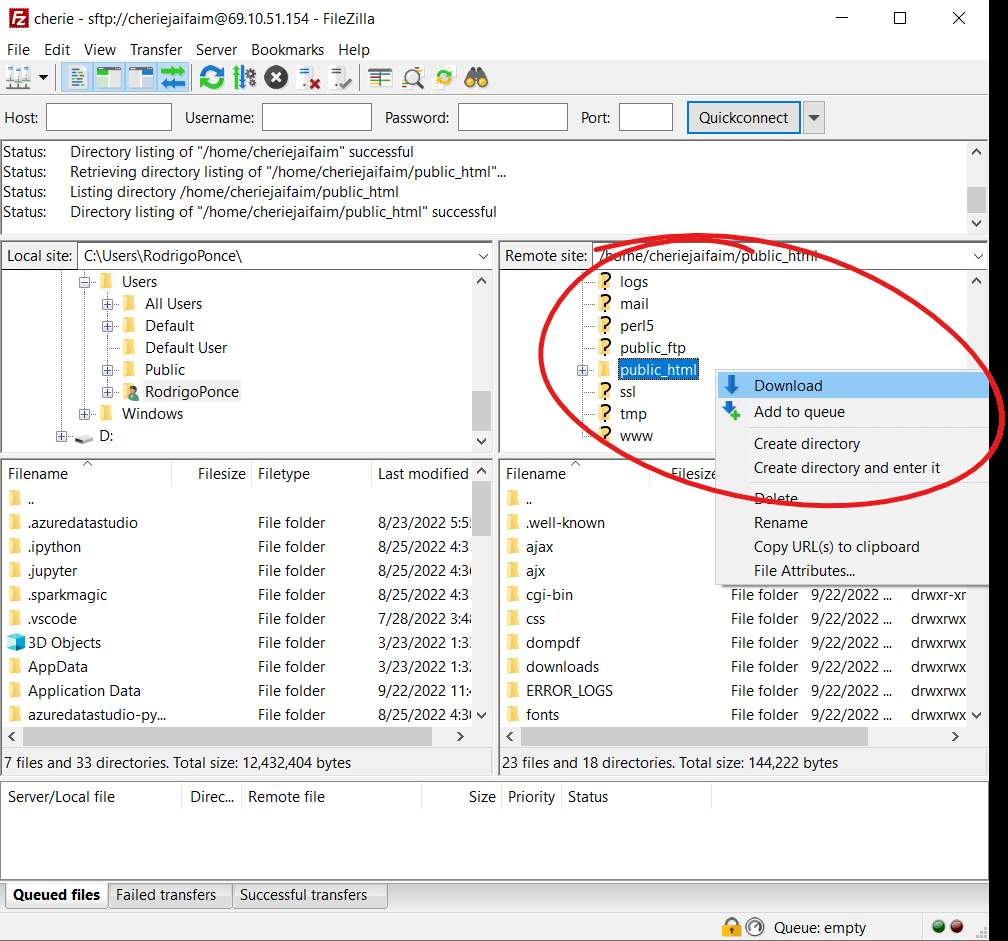Choose Download from the context menu

pos(852,386)
